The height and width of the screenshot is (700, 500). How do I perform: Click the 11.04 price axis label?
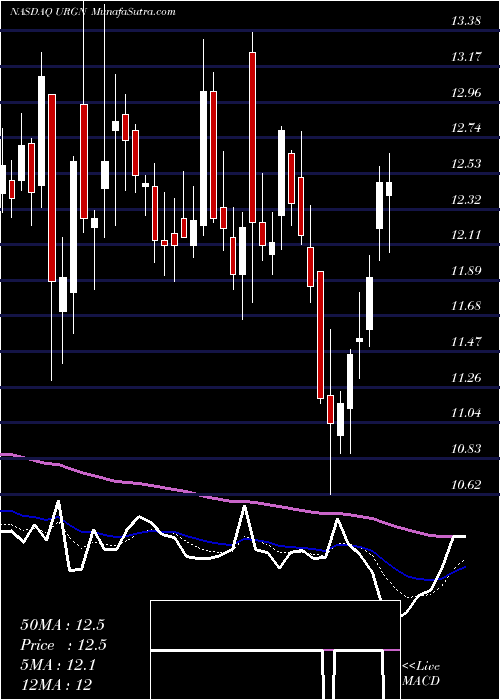[x=467, y=413]
